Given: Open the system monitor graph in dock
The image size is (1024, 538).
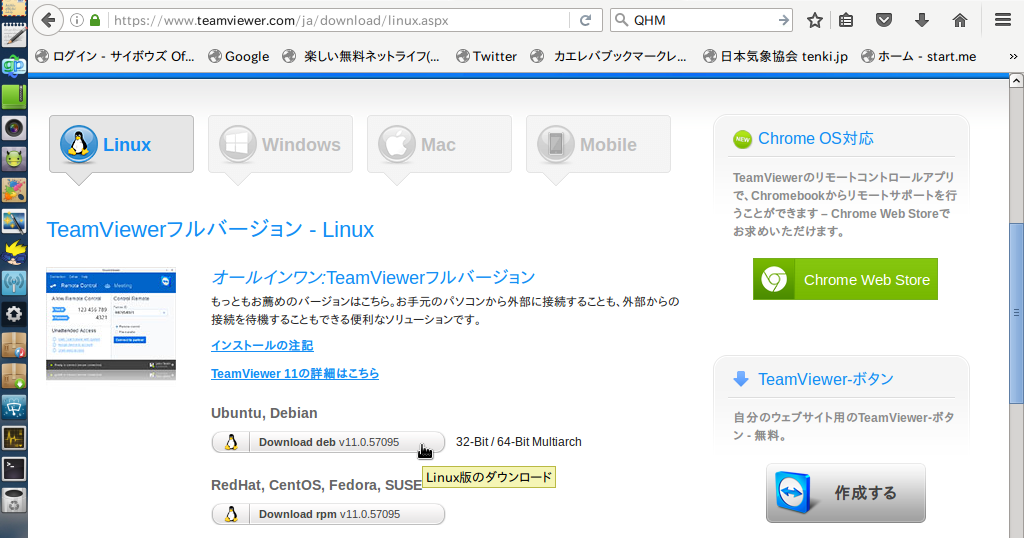Looking at the screenshot, I should (x=14, y=438).
